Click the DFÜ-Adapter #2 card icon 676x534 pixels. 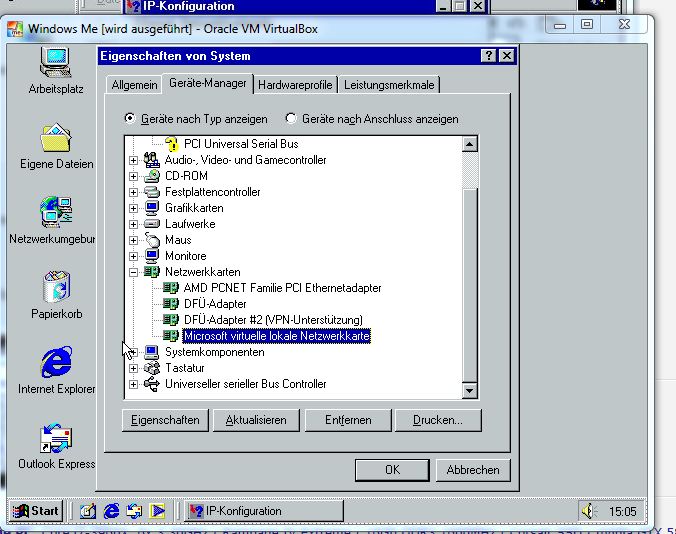pyautogui.click(x=171, y=319)
